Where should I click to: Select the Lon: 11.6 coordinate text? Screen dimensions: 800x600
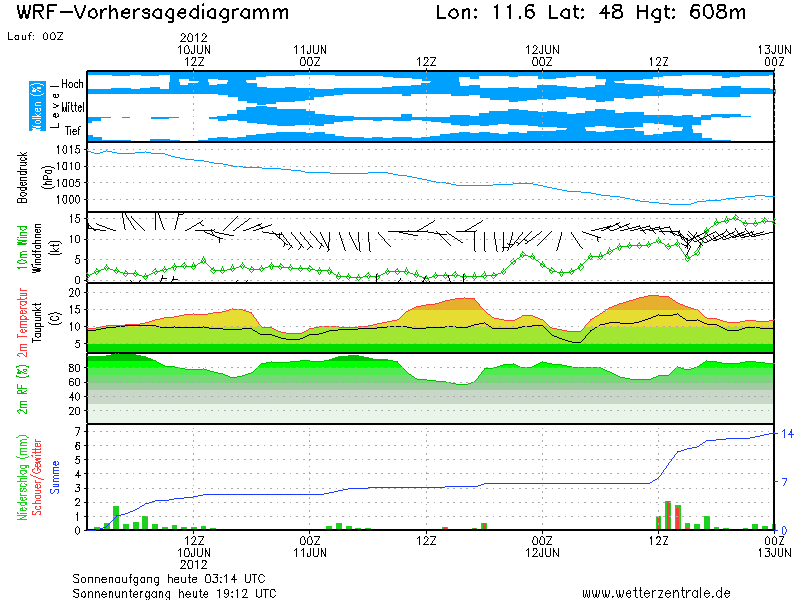click(x=486, y=12)
